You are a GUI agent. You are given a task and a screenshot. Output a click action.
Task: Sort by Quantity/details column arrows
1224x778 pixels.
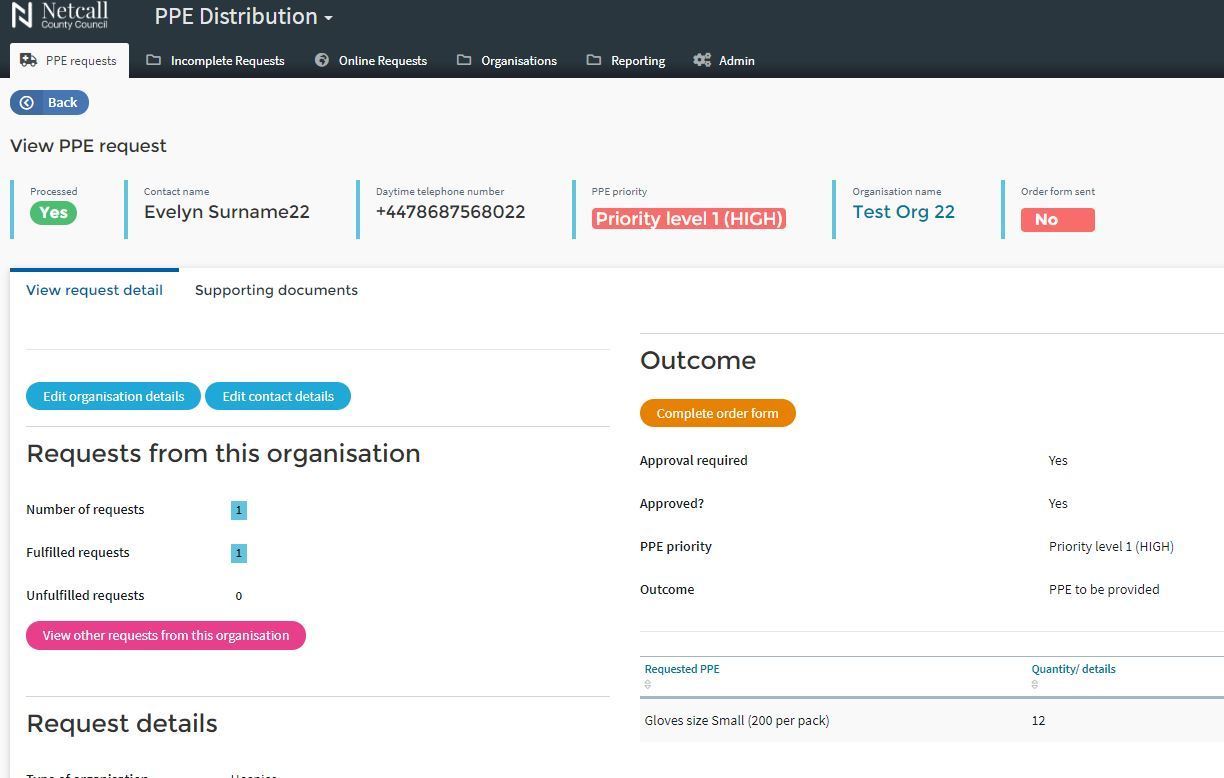click(x=1035, y=684)
